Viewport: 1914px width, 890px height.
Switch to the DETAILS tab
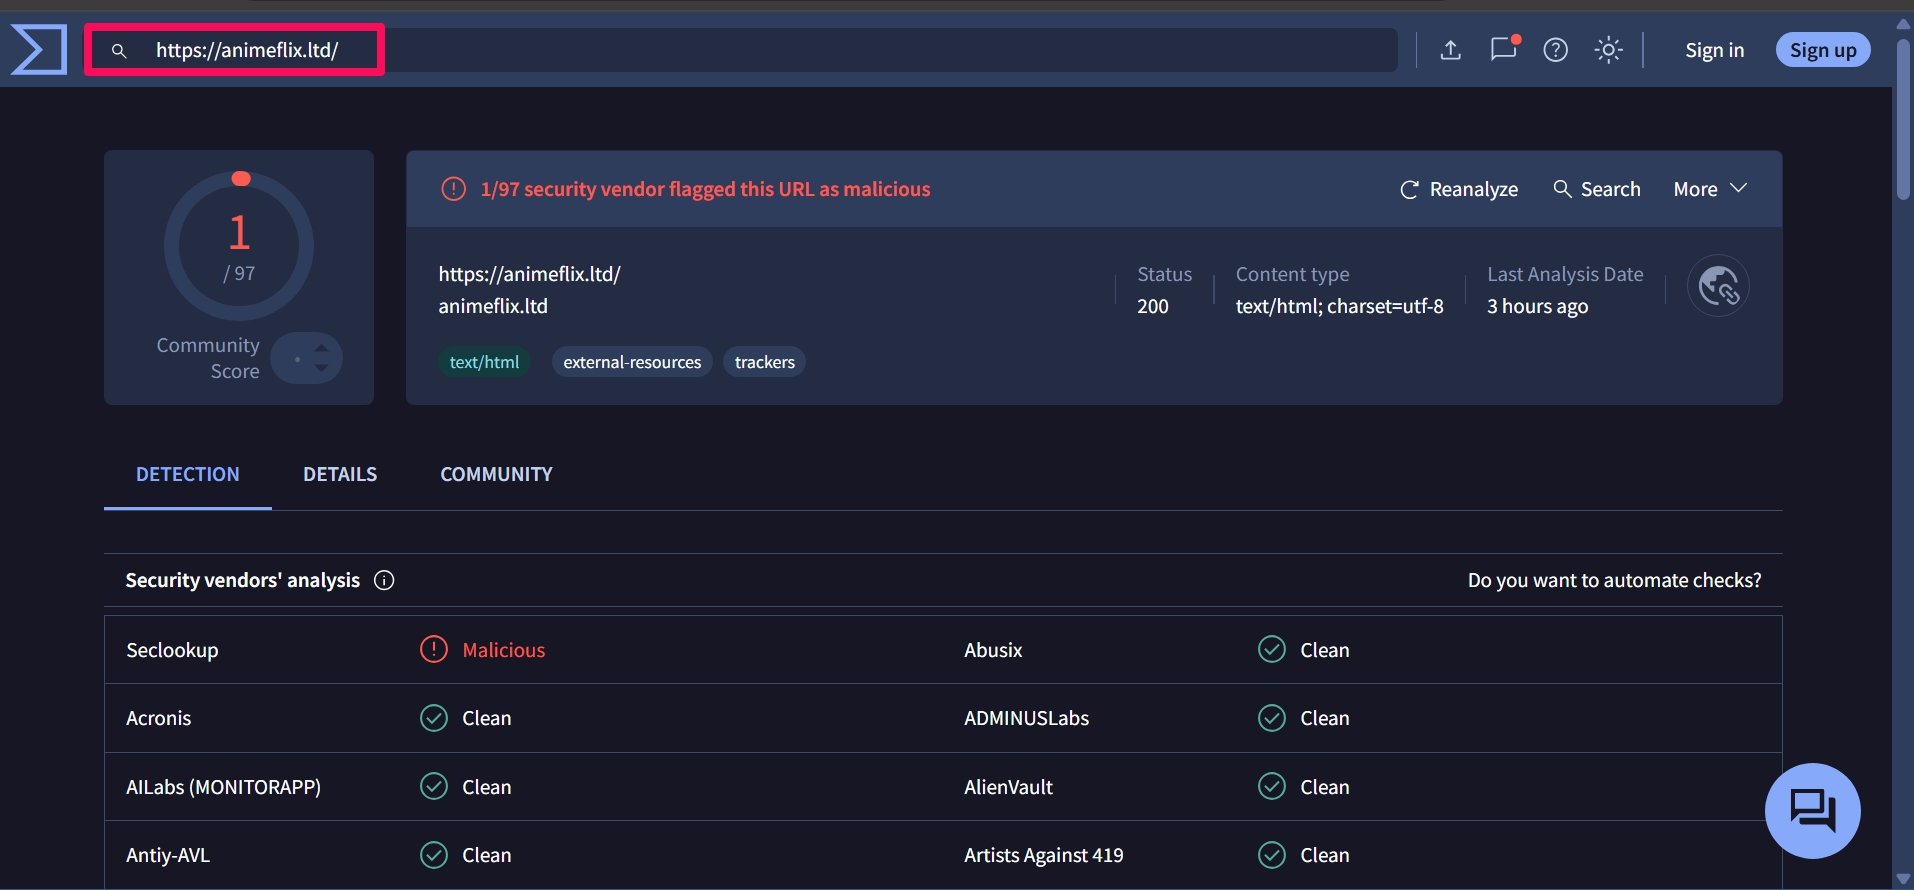coord(340,474)
